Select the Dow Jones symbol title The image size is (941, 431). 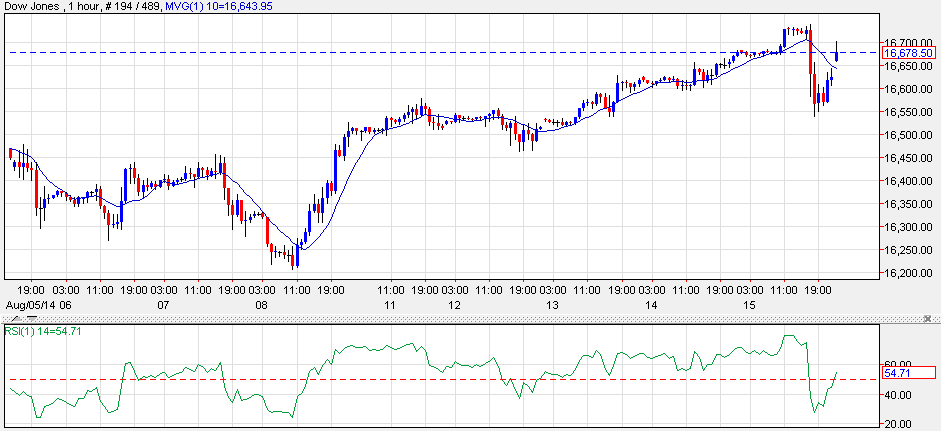tap(32, 6)
